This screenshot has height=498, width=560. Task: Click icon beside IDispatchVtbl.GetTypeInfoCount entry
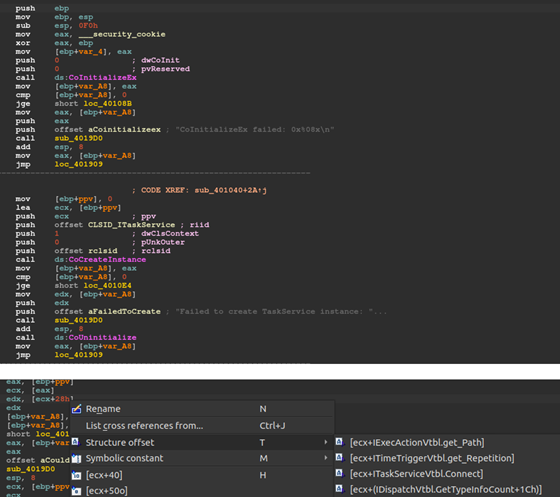[x=339, y=489]
